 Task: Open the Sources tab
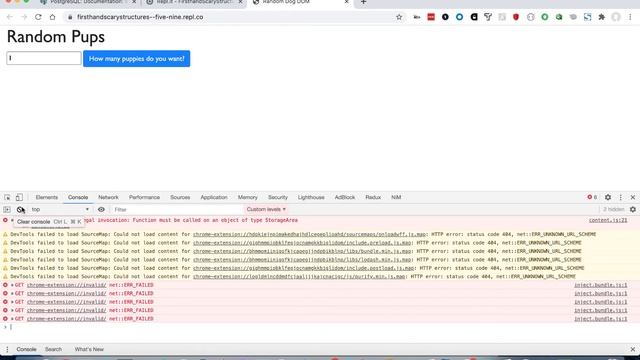point(180,198)
